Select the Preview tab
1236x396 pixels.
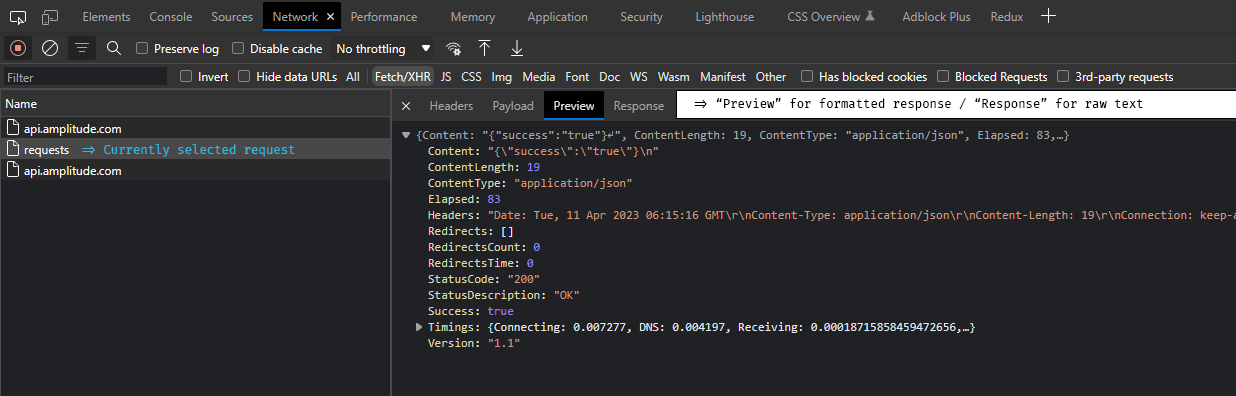574,106
